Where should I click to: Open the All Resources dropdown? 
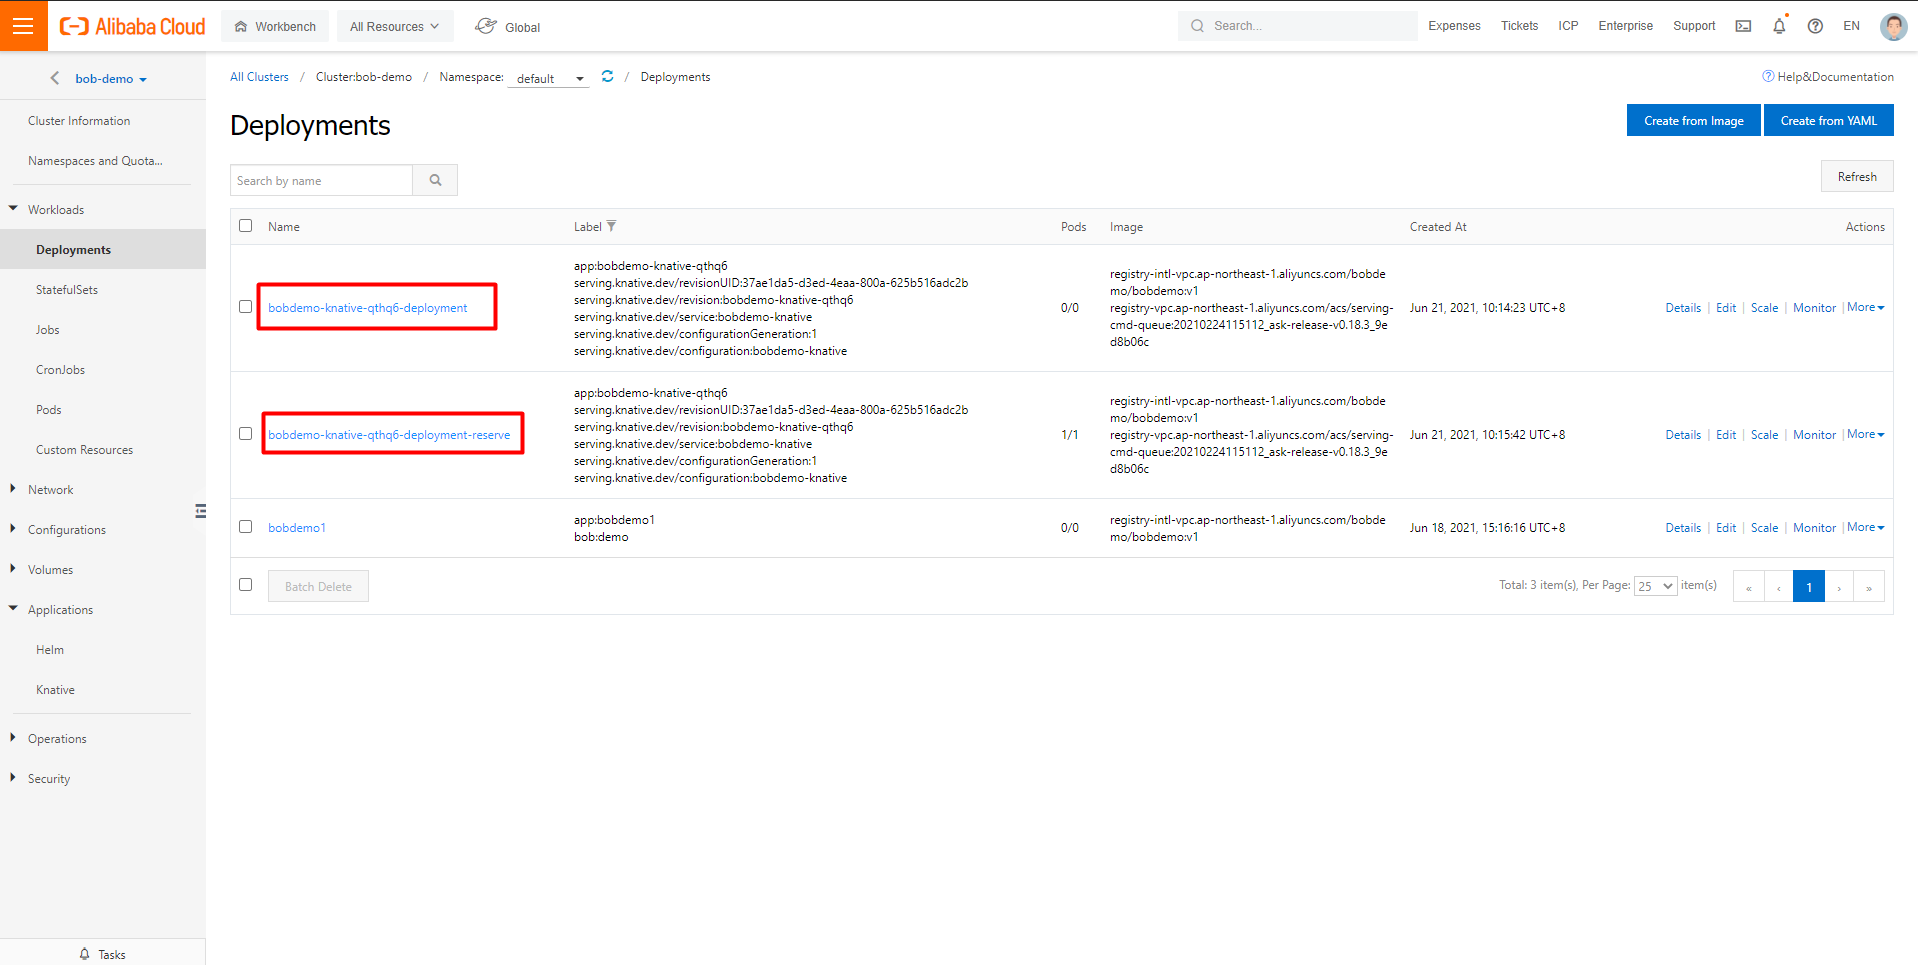[x=395, y=27]
